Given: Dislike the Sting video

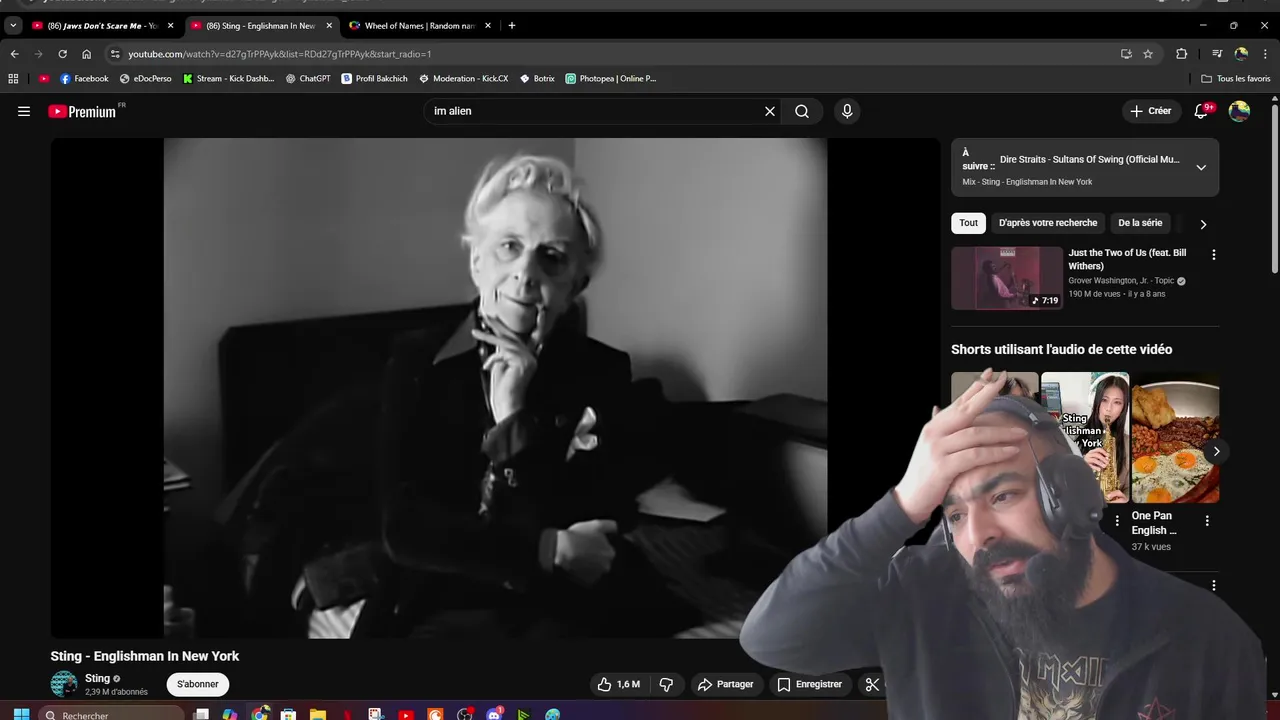Looking at the screenshot, I should pos(666,684).
